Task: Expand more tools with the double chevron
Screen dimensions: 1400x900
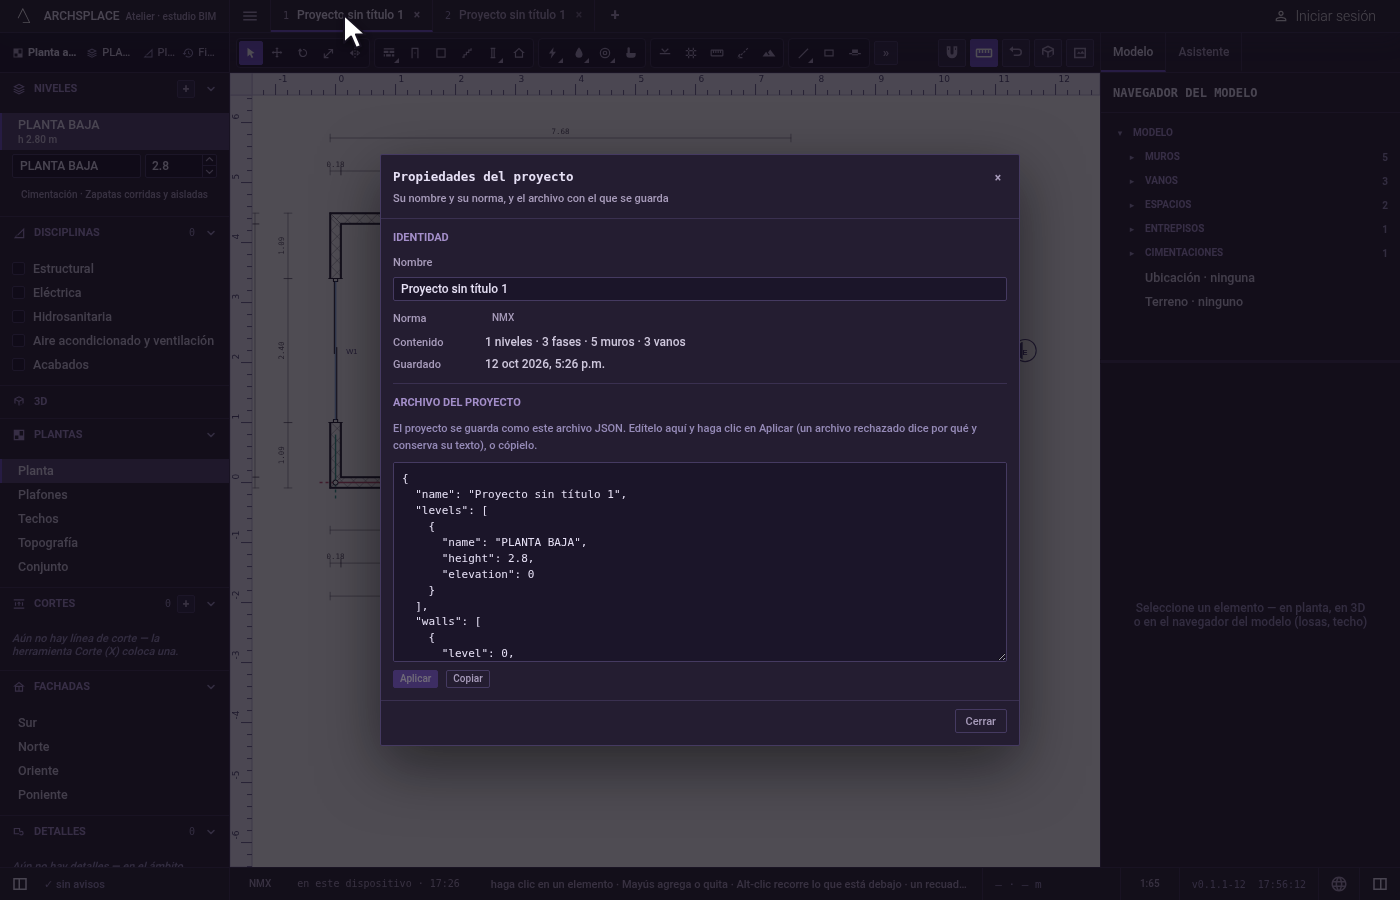Action: click(885, 53)
